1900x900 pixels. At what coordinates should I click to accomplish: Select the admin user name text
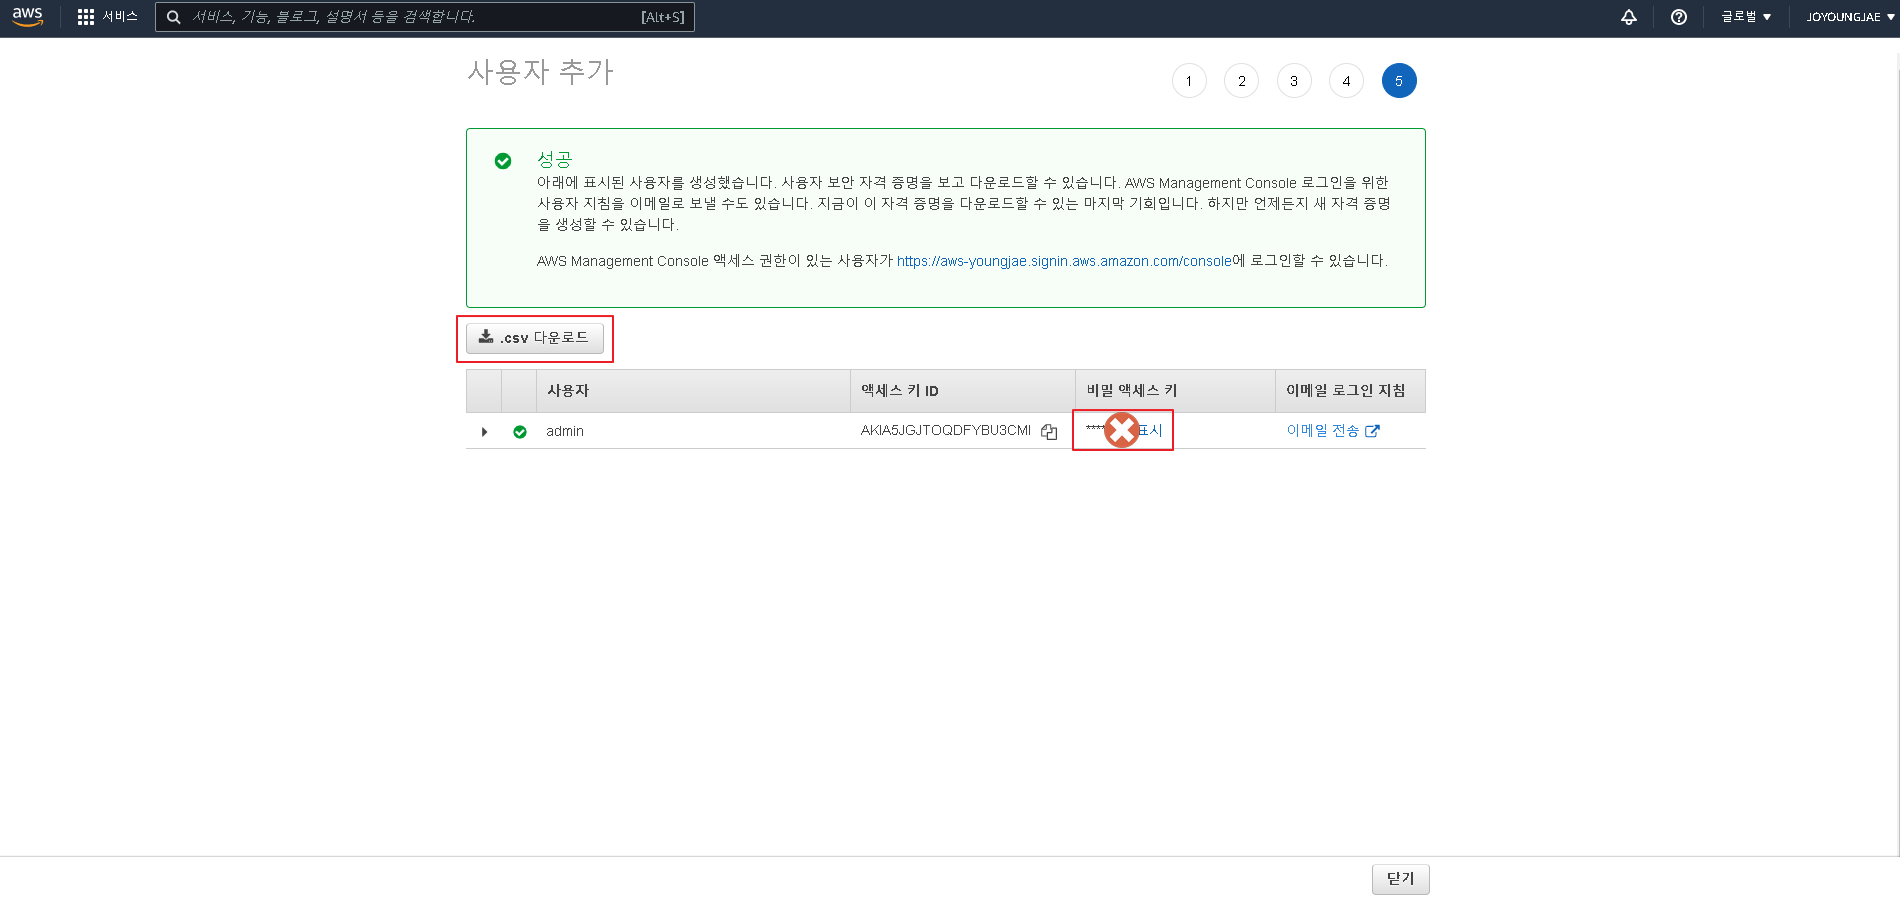point(565,431)
